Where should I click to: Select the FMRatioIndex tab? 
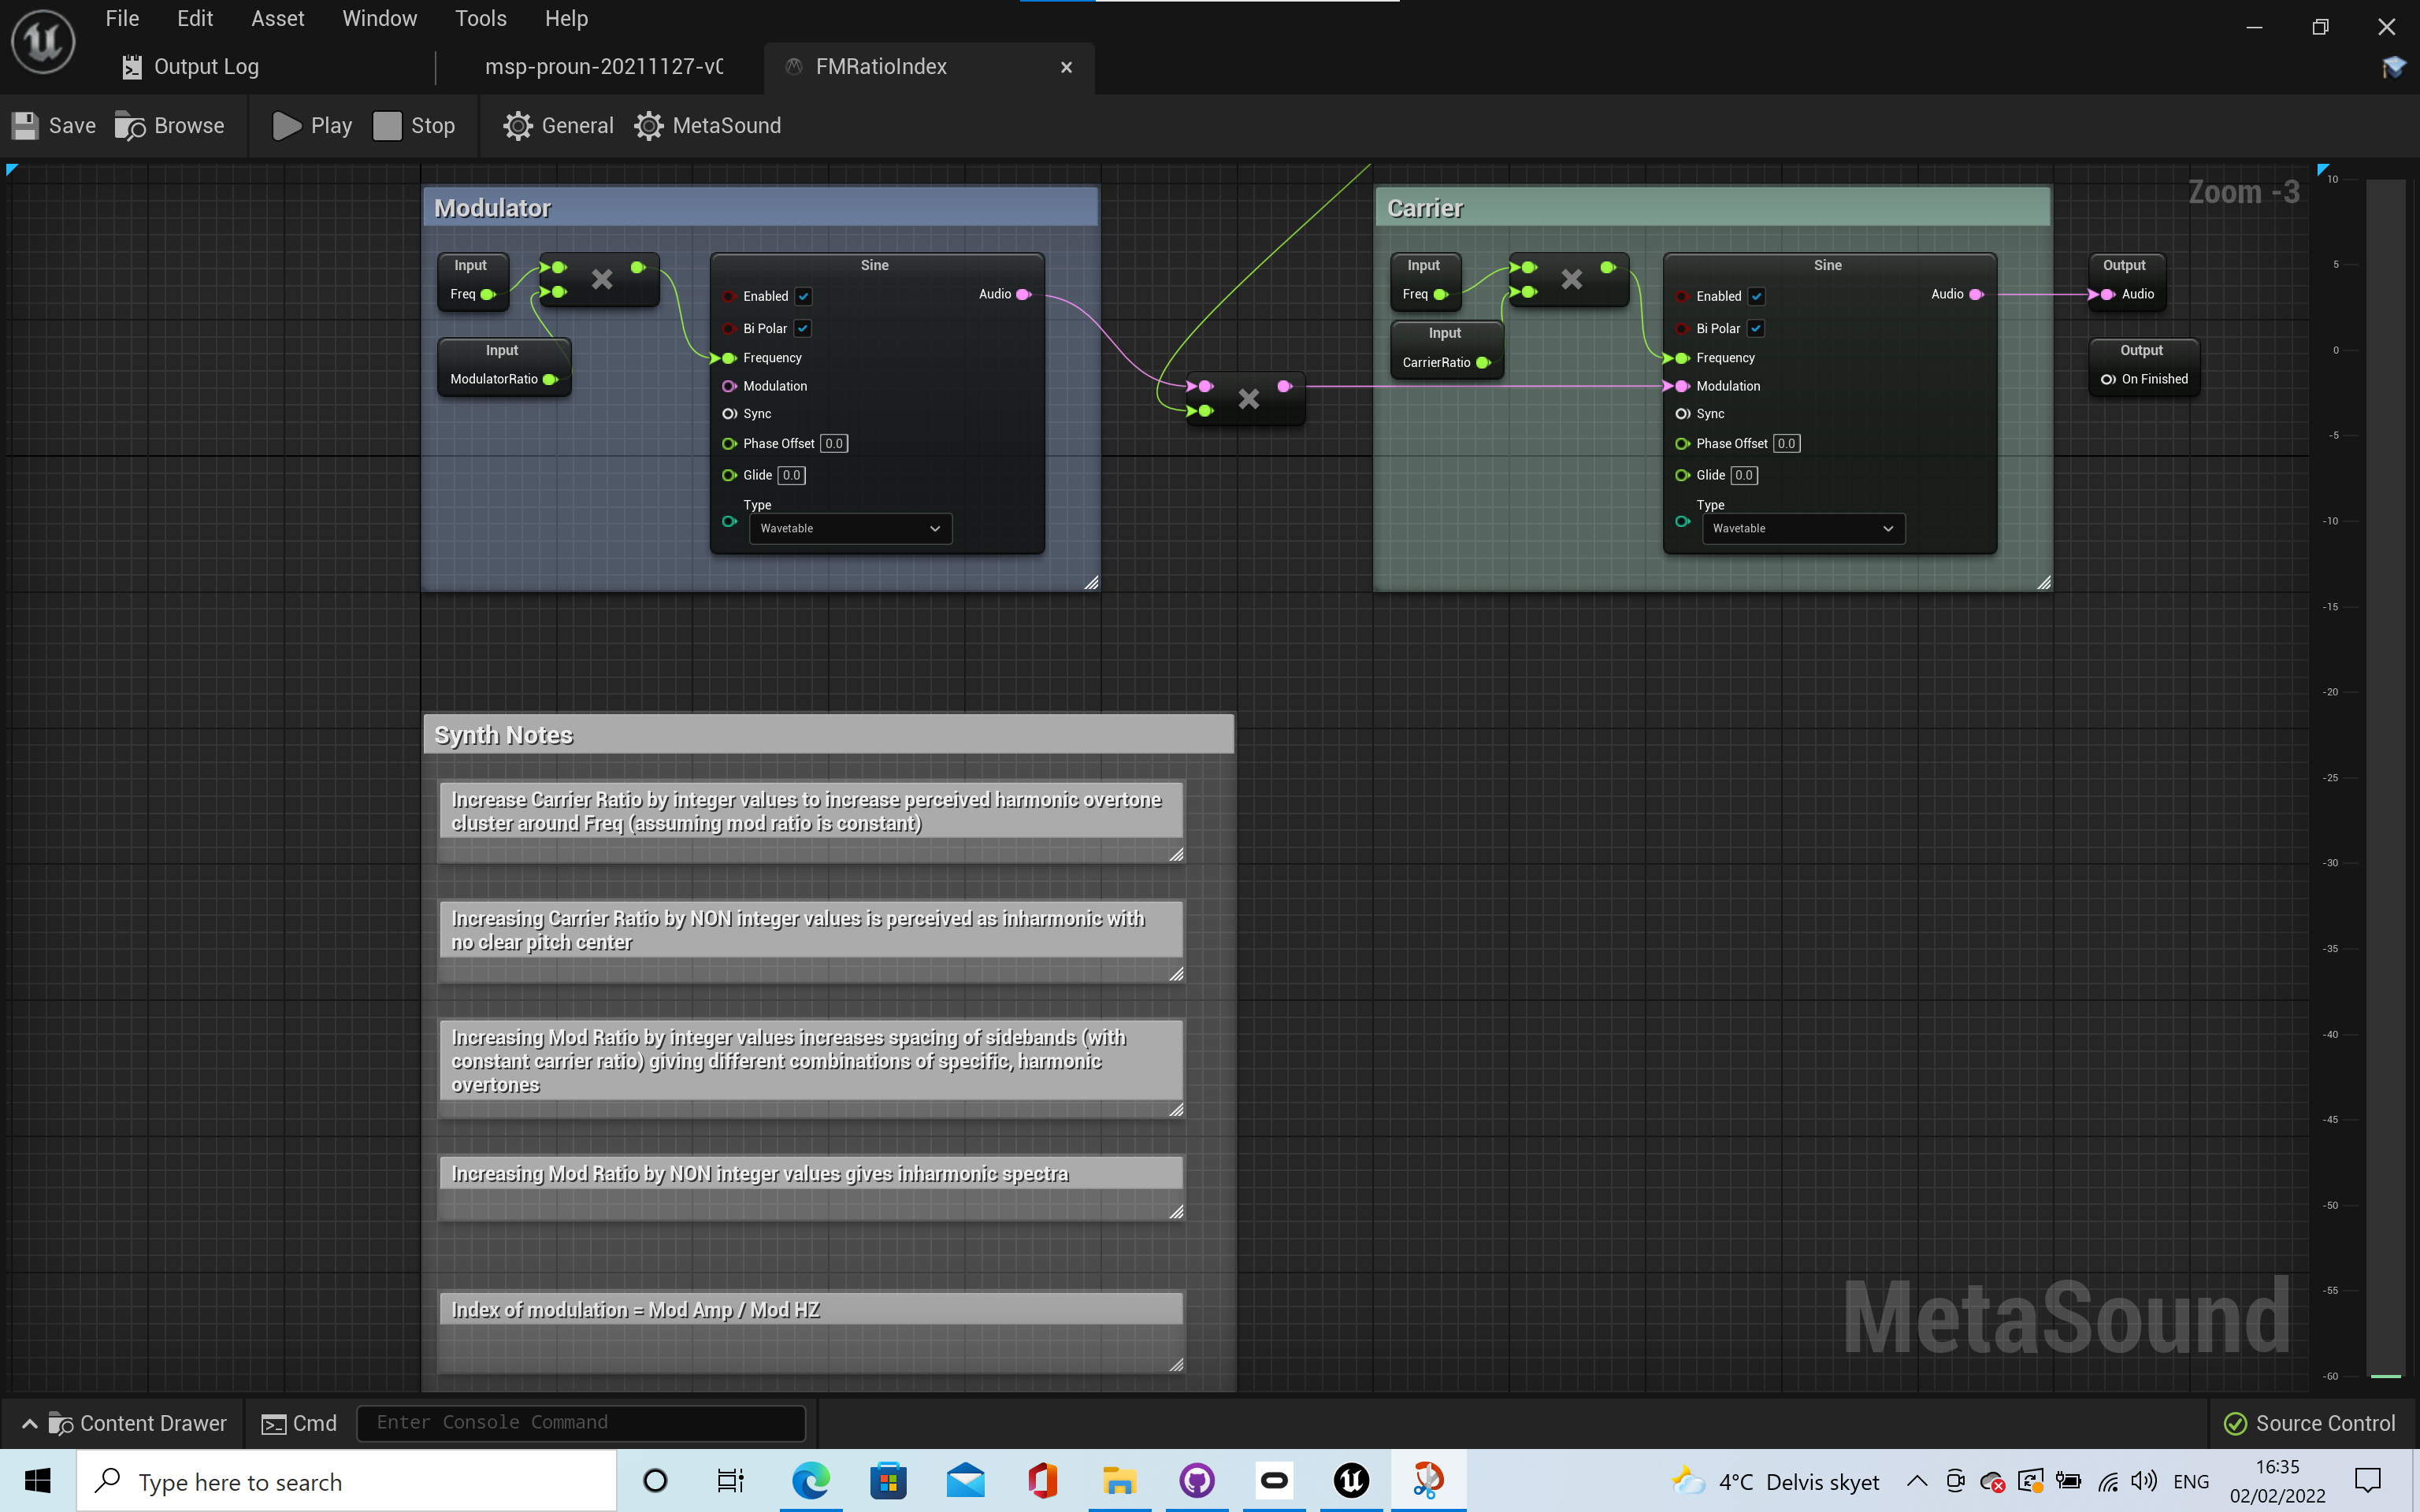[880, 67]
